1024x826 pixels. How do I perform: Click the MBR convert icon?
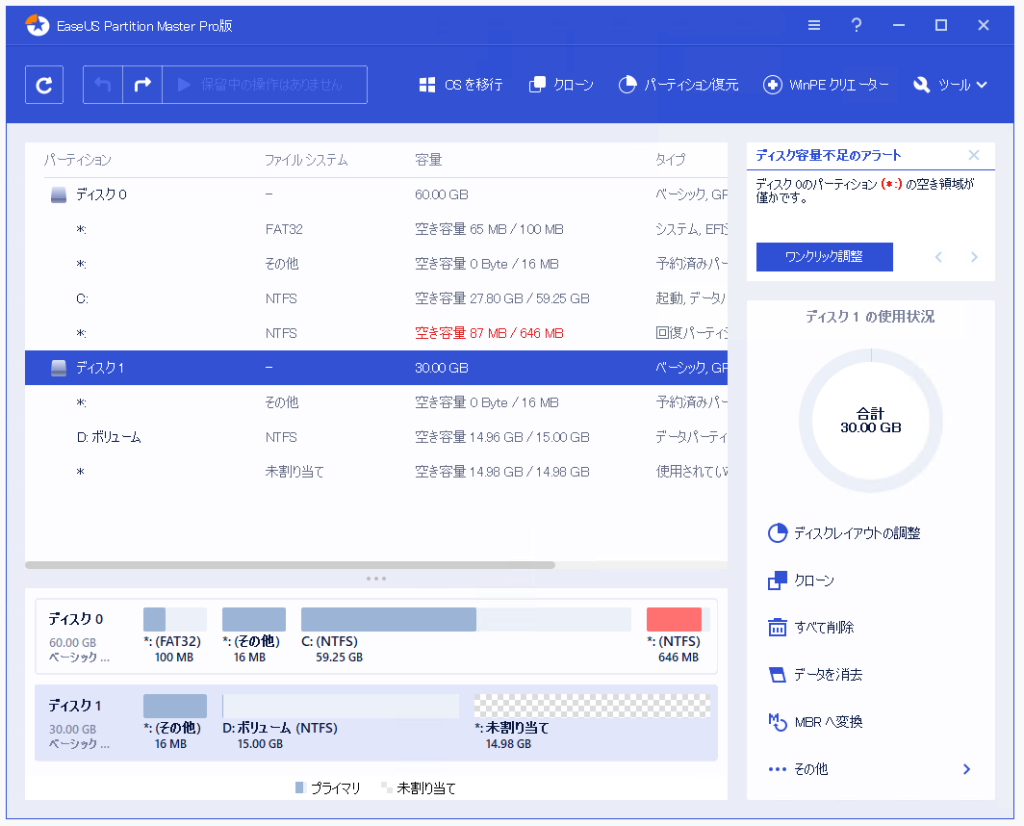[777, 722]
